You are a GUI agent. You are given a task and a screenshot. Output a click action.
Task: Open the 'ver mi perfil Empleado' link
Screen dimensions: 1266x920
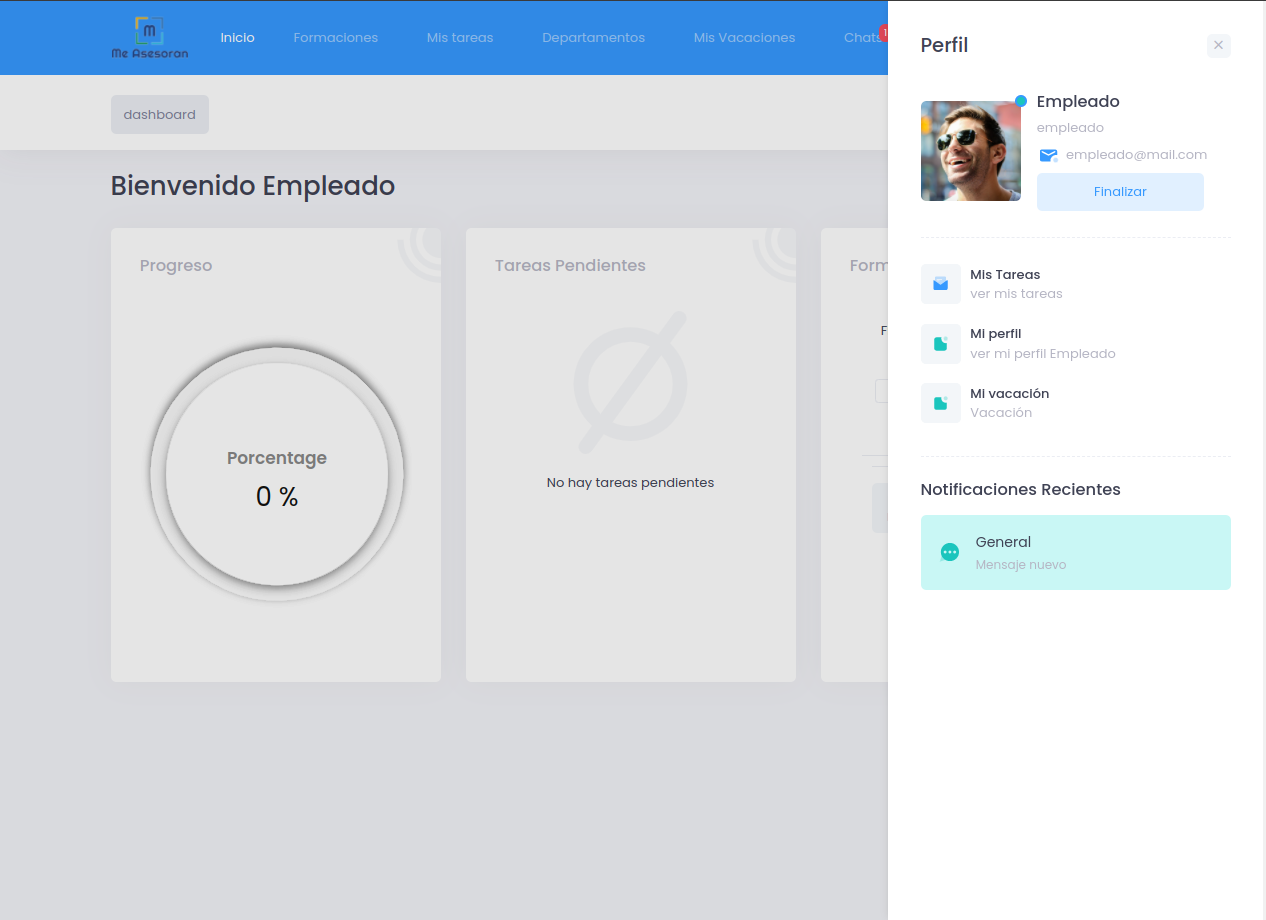pos(1042,354)
